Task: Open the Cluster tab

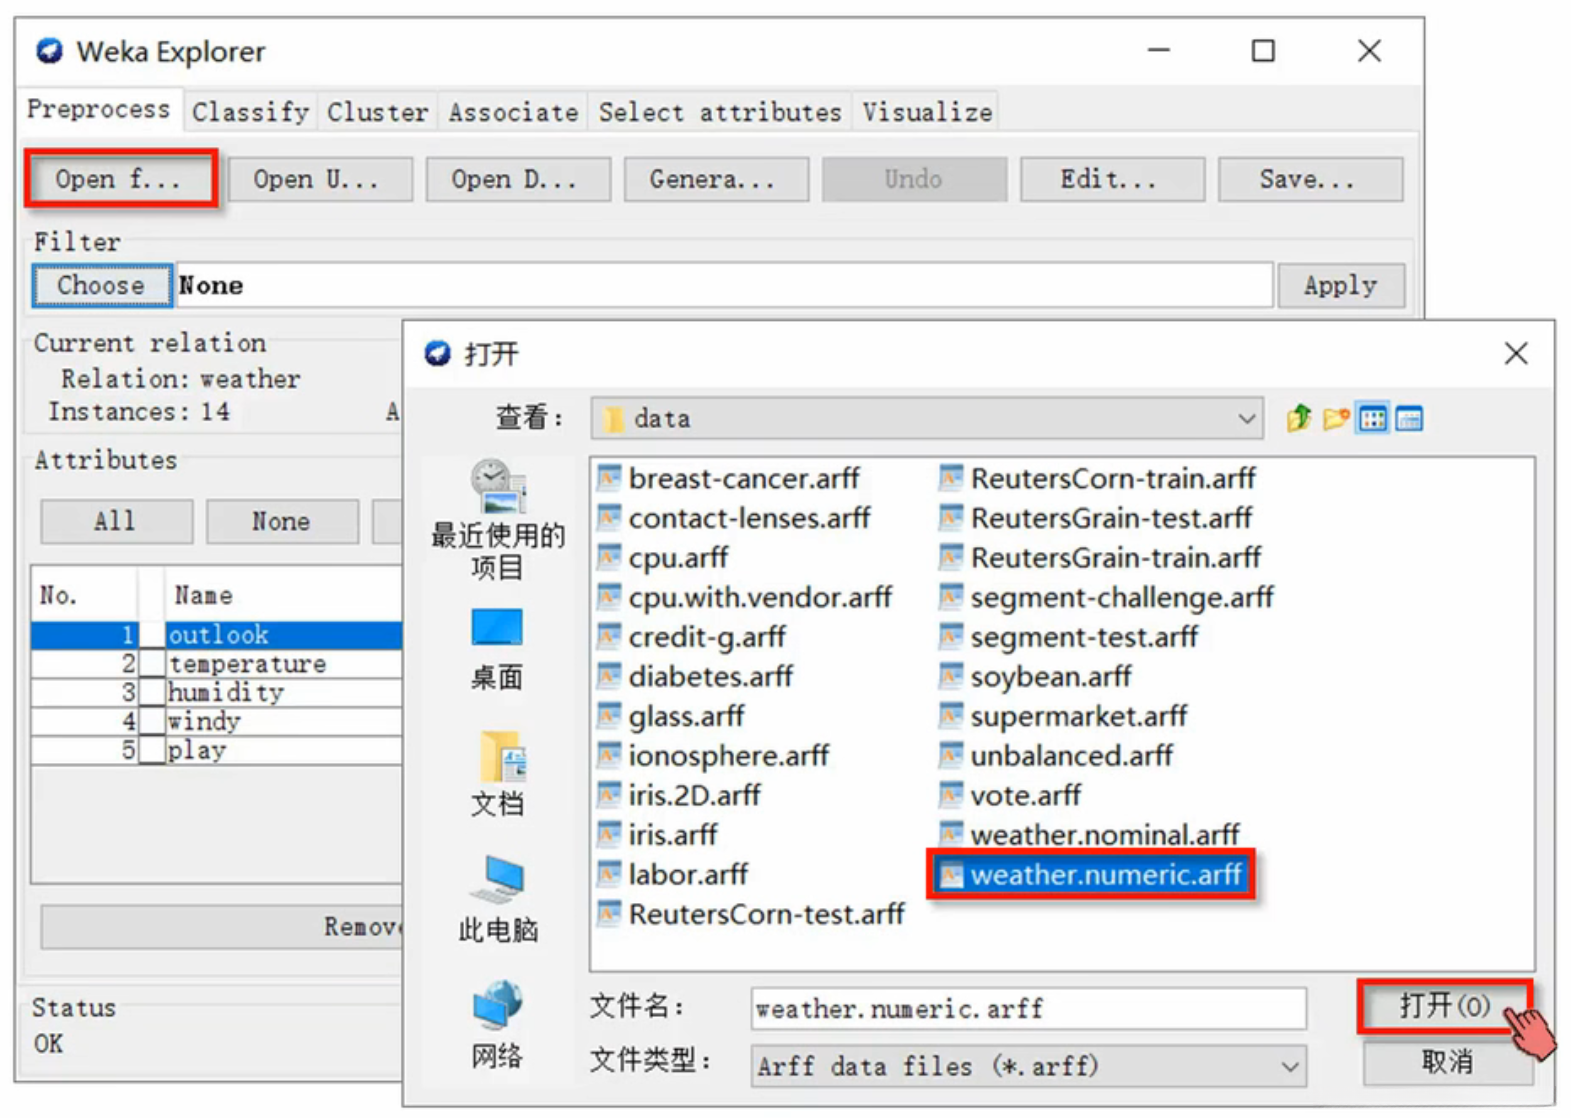Action: click(377, 112)
